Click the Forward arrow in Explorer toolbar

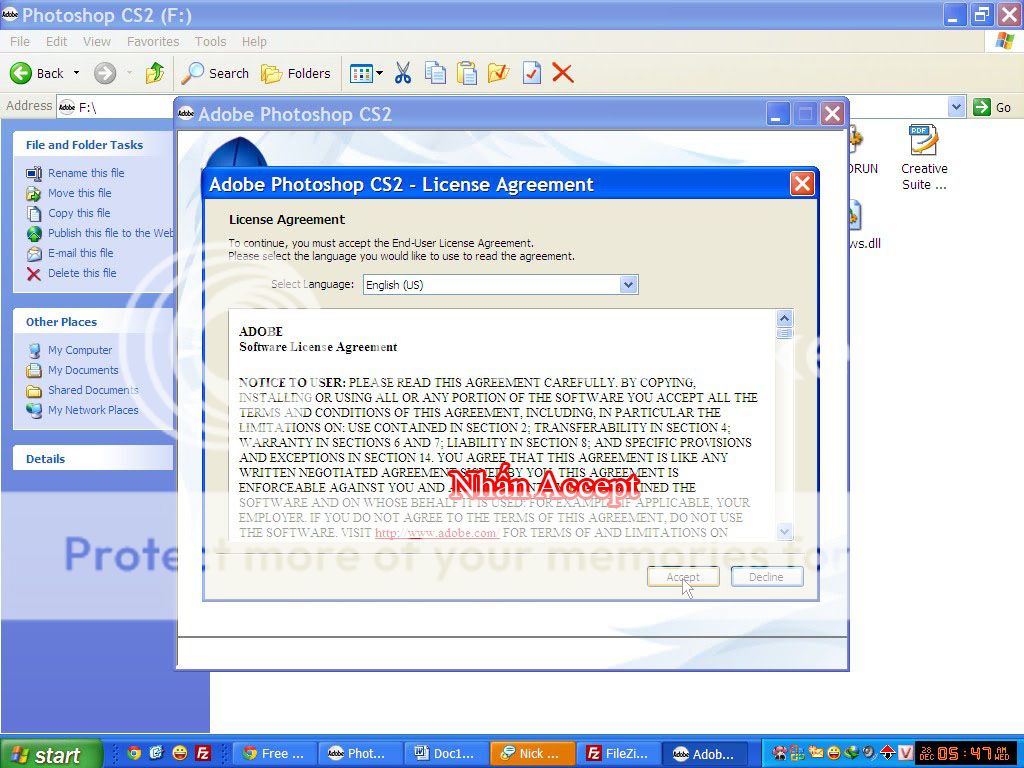pos(104,73)
